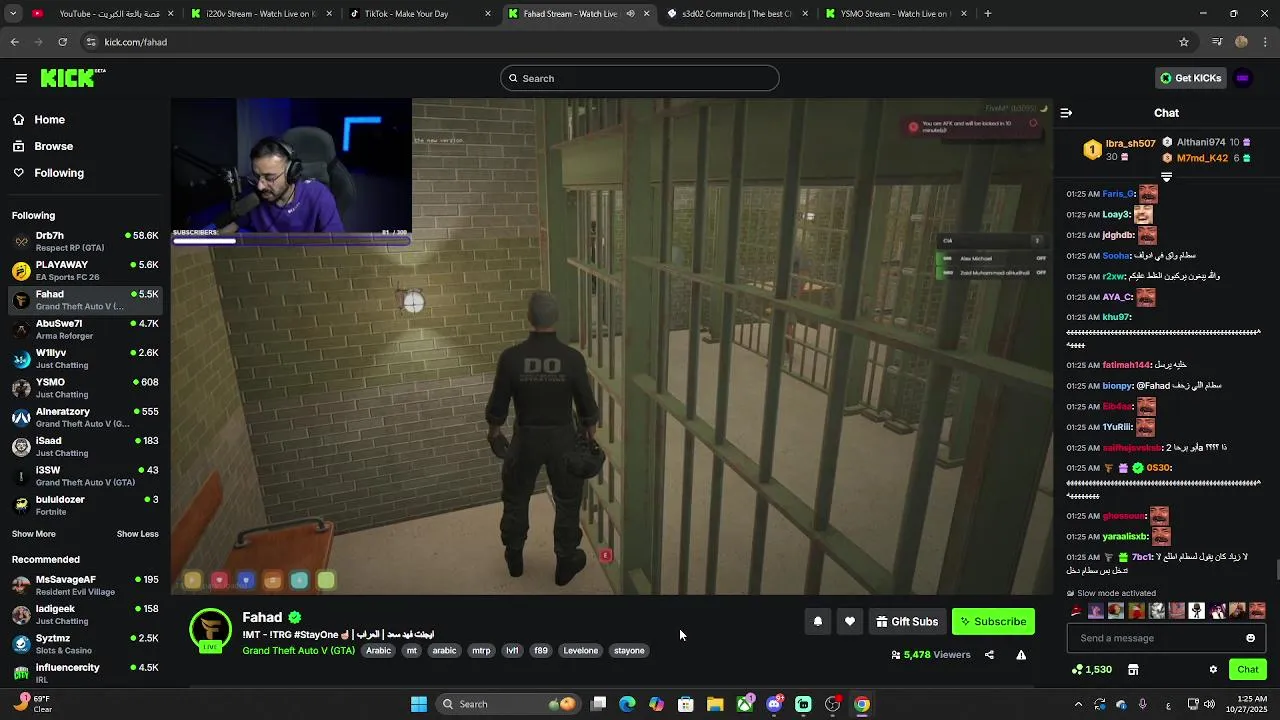The width and height of the screenshot is (1280, 720).
Task: Collapse Following list with Show Less
Action: (x=138, y=534)
